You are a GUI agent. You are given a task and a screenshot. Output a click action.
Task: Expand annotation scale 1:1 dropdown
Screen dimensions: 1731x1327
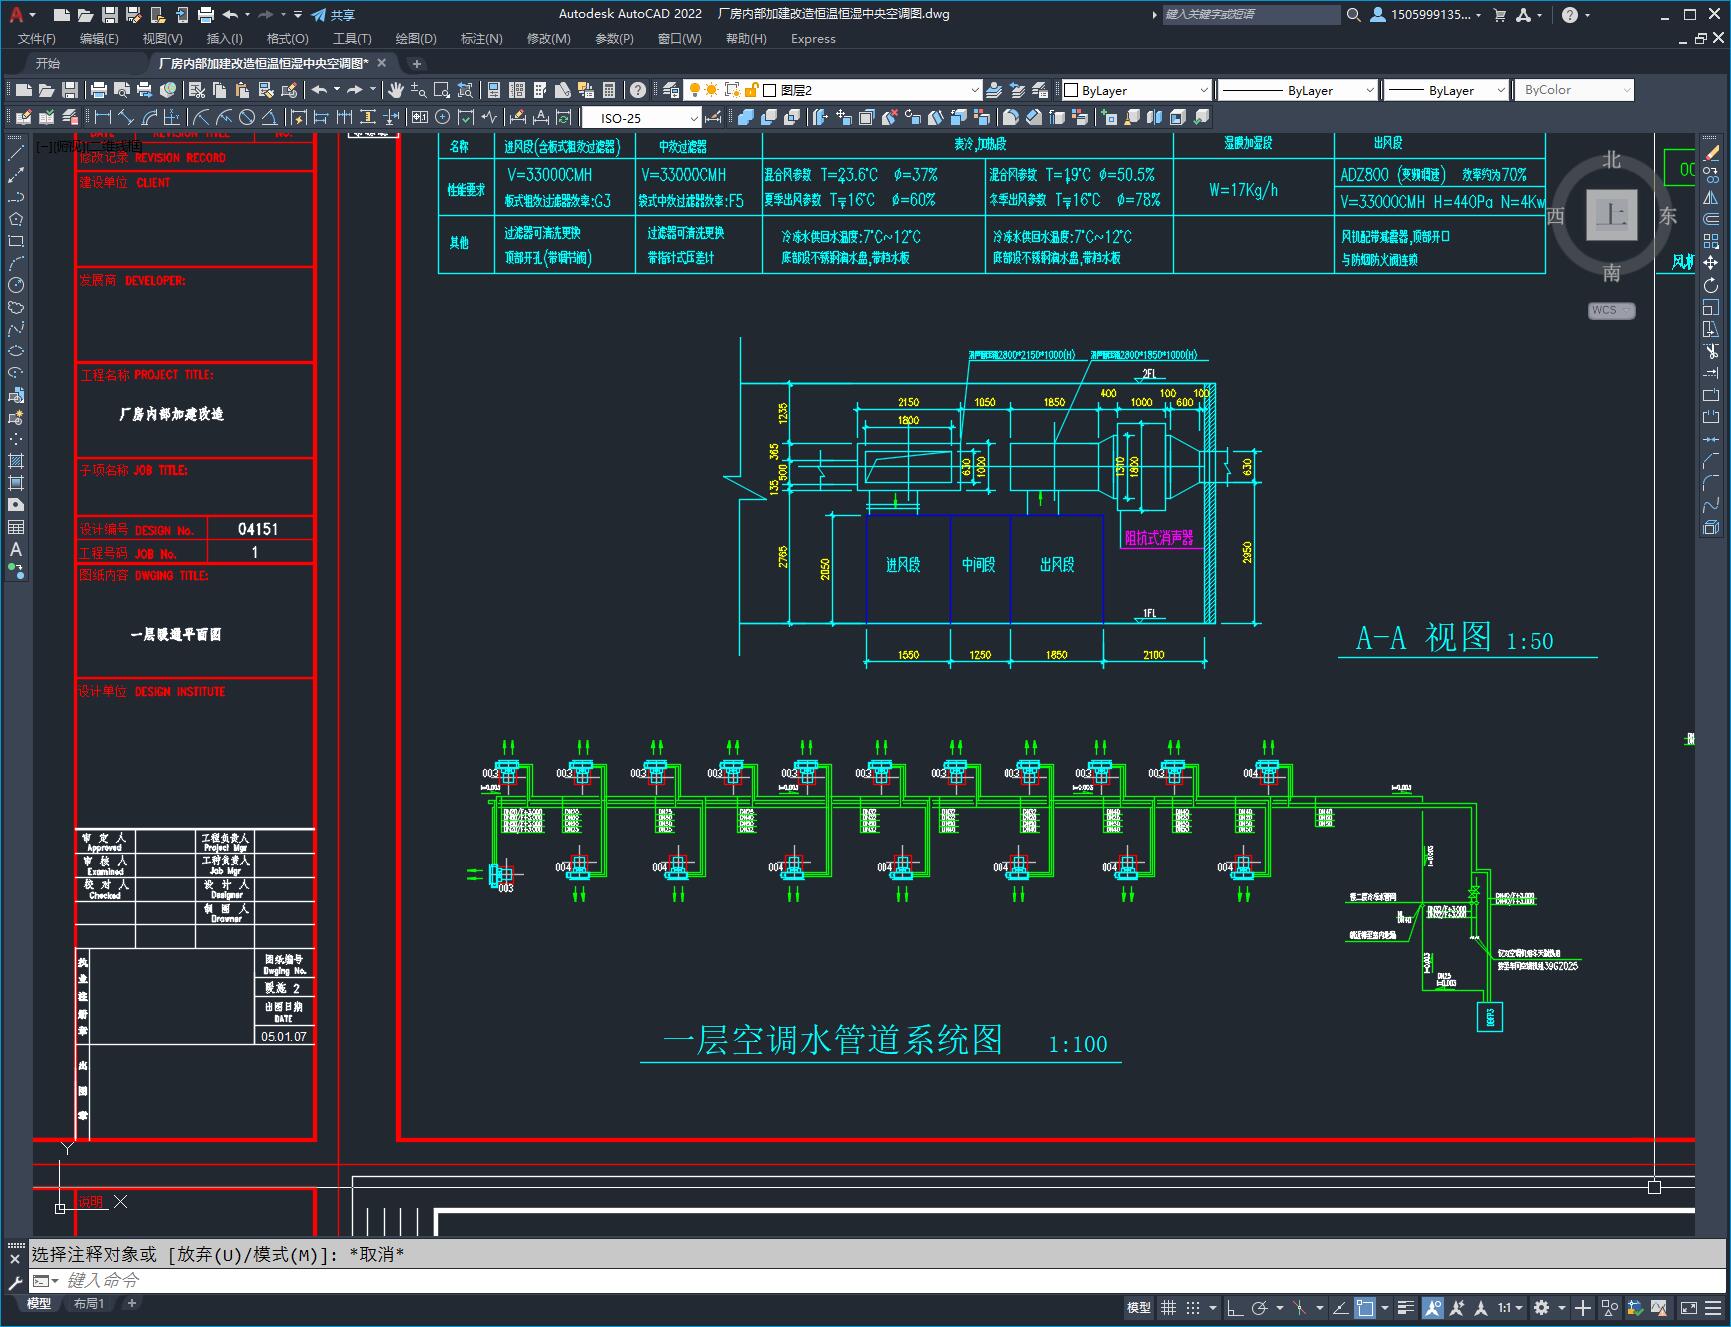pyautogui.click(x=1510, y=1308)
